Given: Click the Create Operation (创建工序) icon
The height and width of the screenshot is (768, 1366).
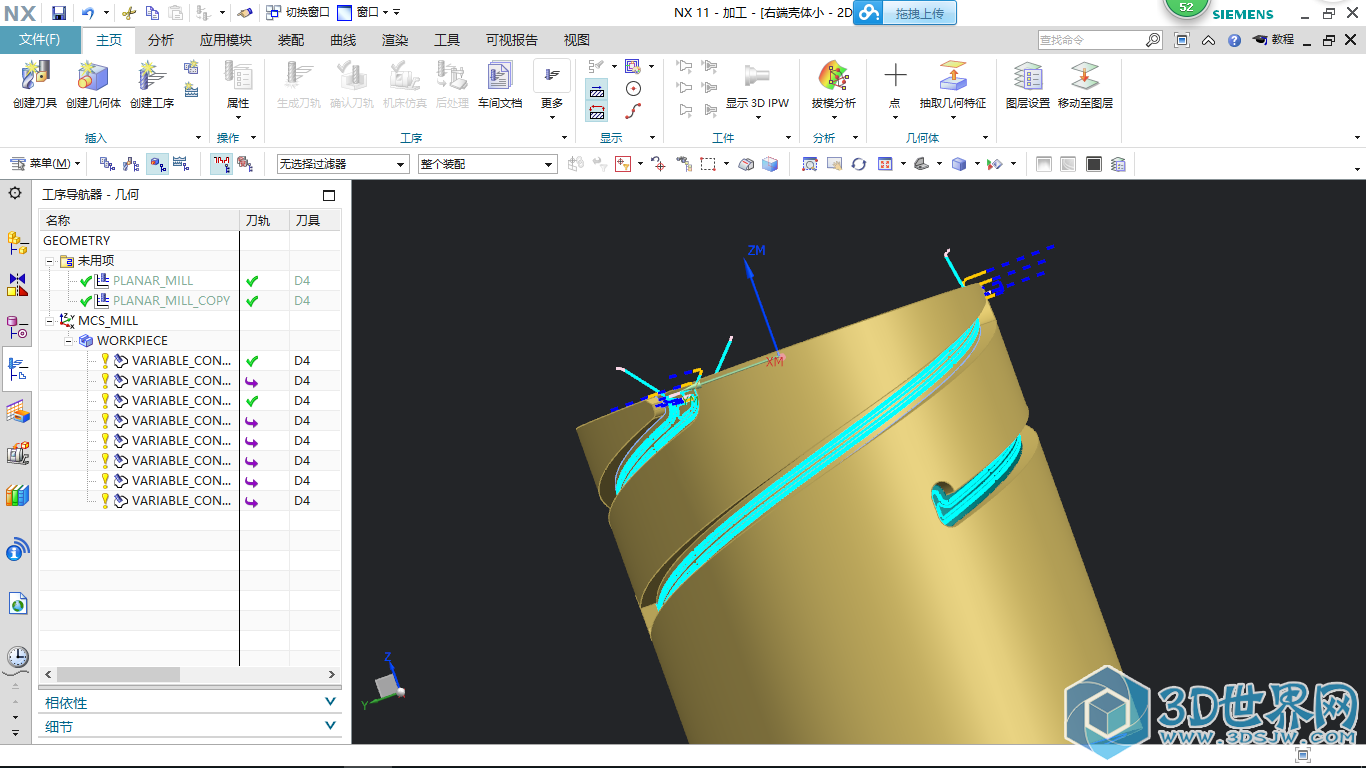Looking at the screenshot, I should (152, 76).
